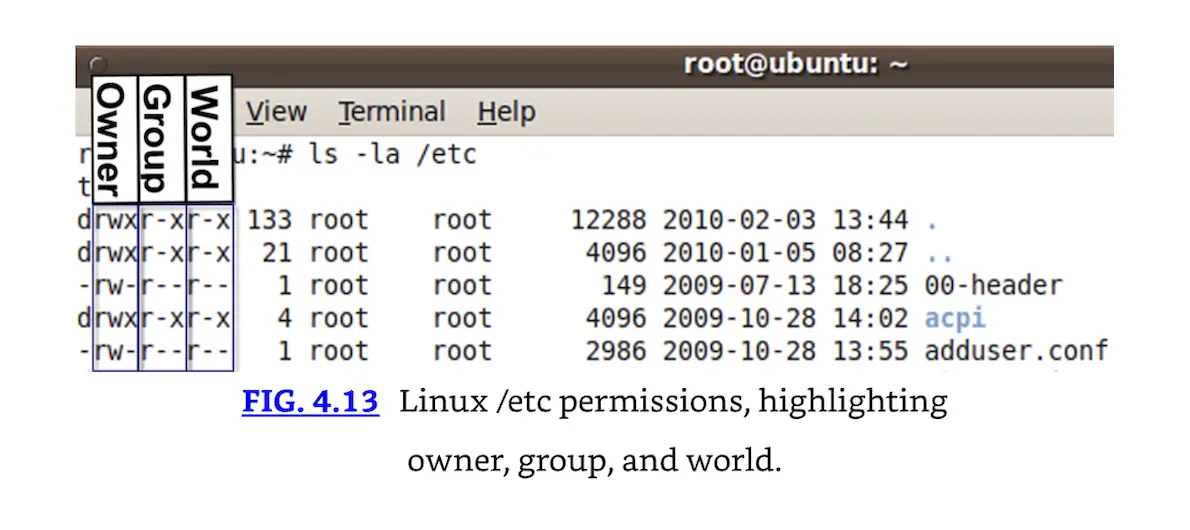Click the 00-header file name
The width and height of the screenshot is (1190, 530).
993,285
